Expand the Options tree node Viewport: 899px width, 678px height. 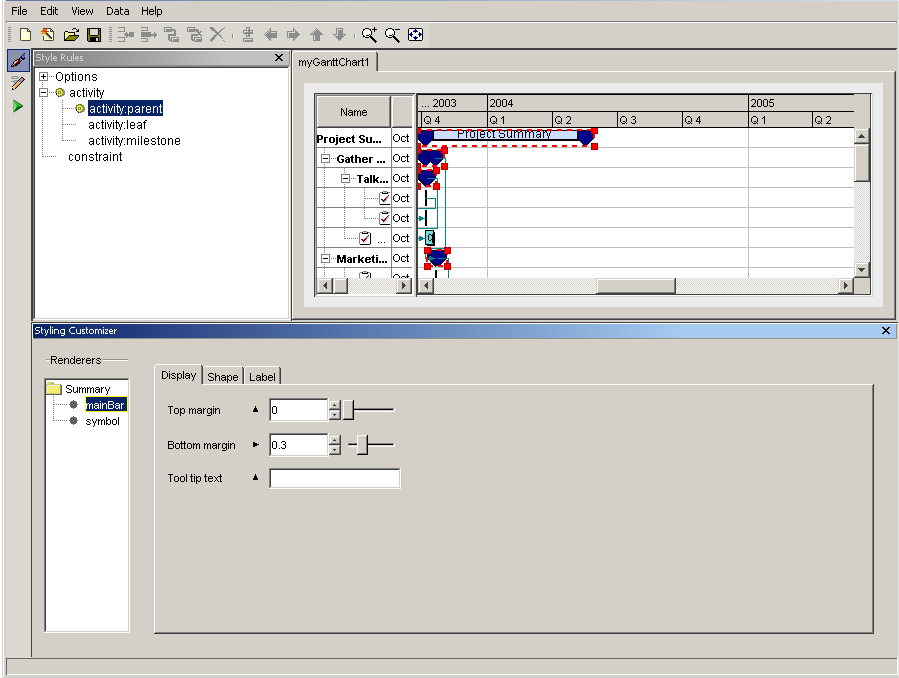pyautogui.click(x=44, y=77)
